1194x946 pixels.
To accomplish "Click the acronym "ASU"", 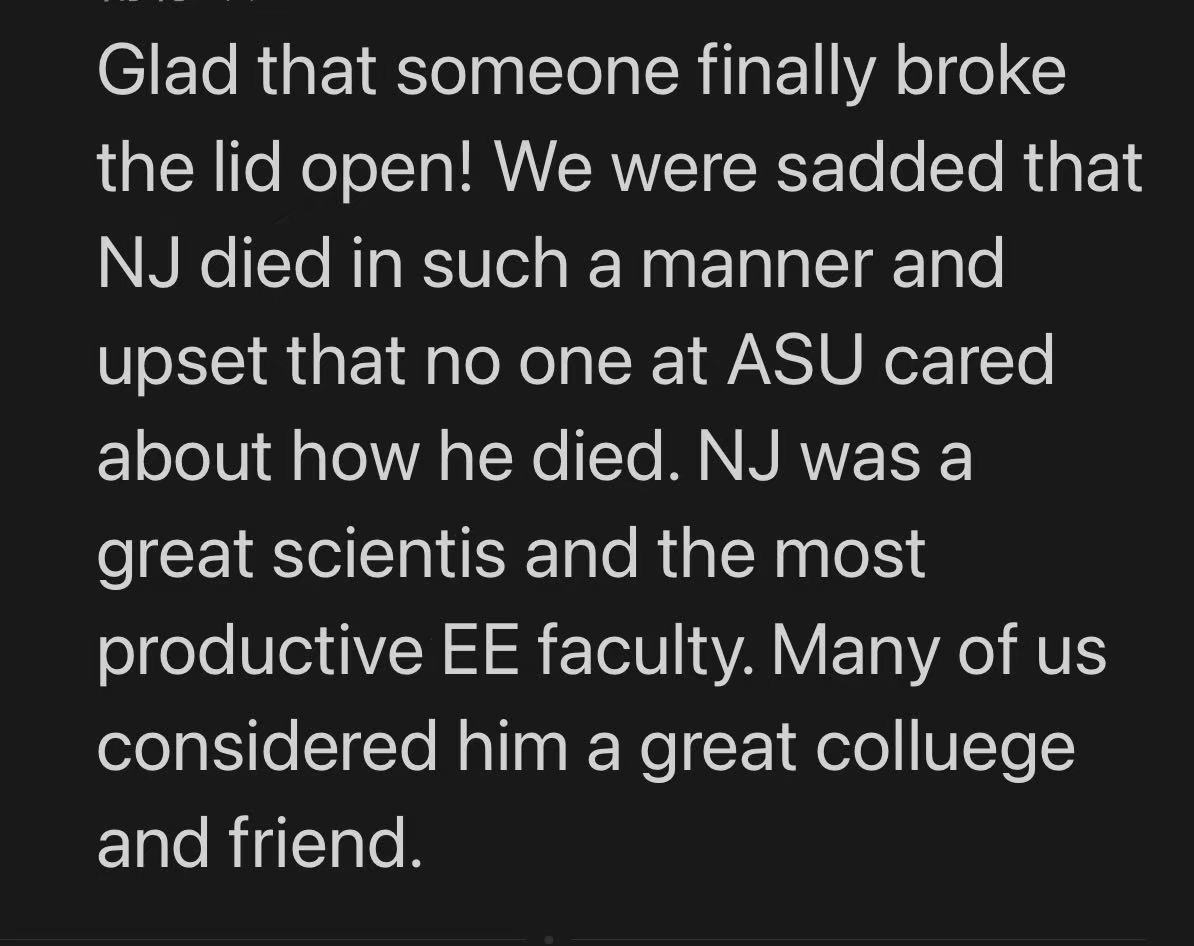I will [x=793, y=360].
